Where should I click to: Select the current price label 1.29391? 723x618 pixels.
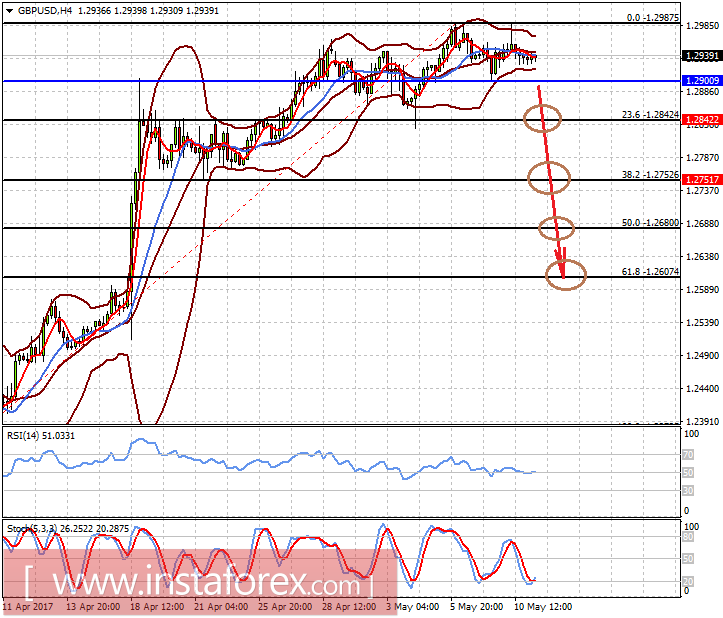point(701,56)
